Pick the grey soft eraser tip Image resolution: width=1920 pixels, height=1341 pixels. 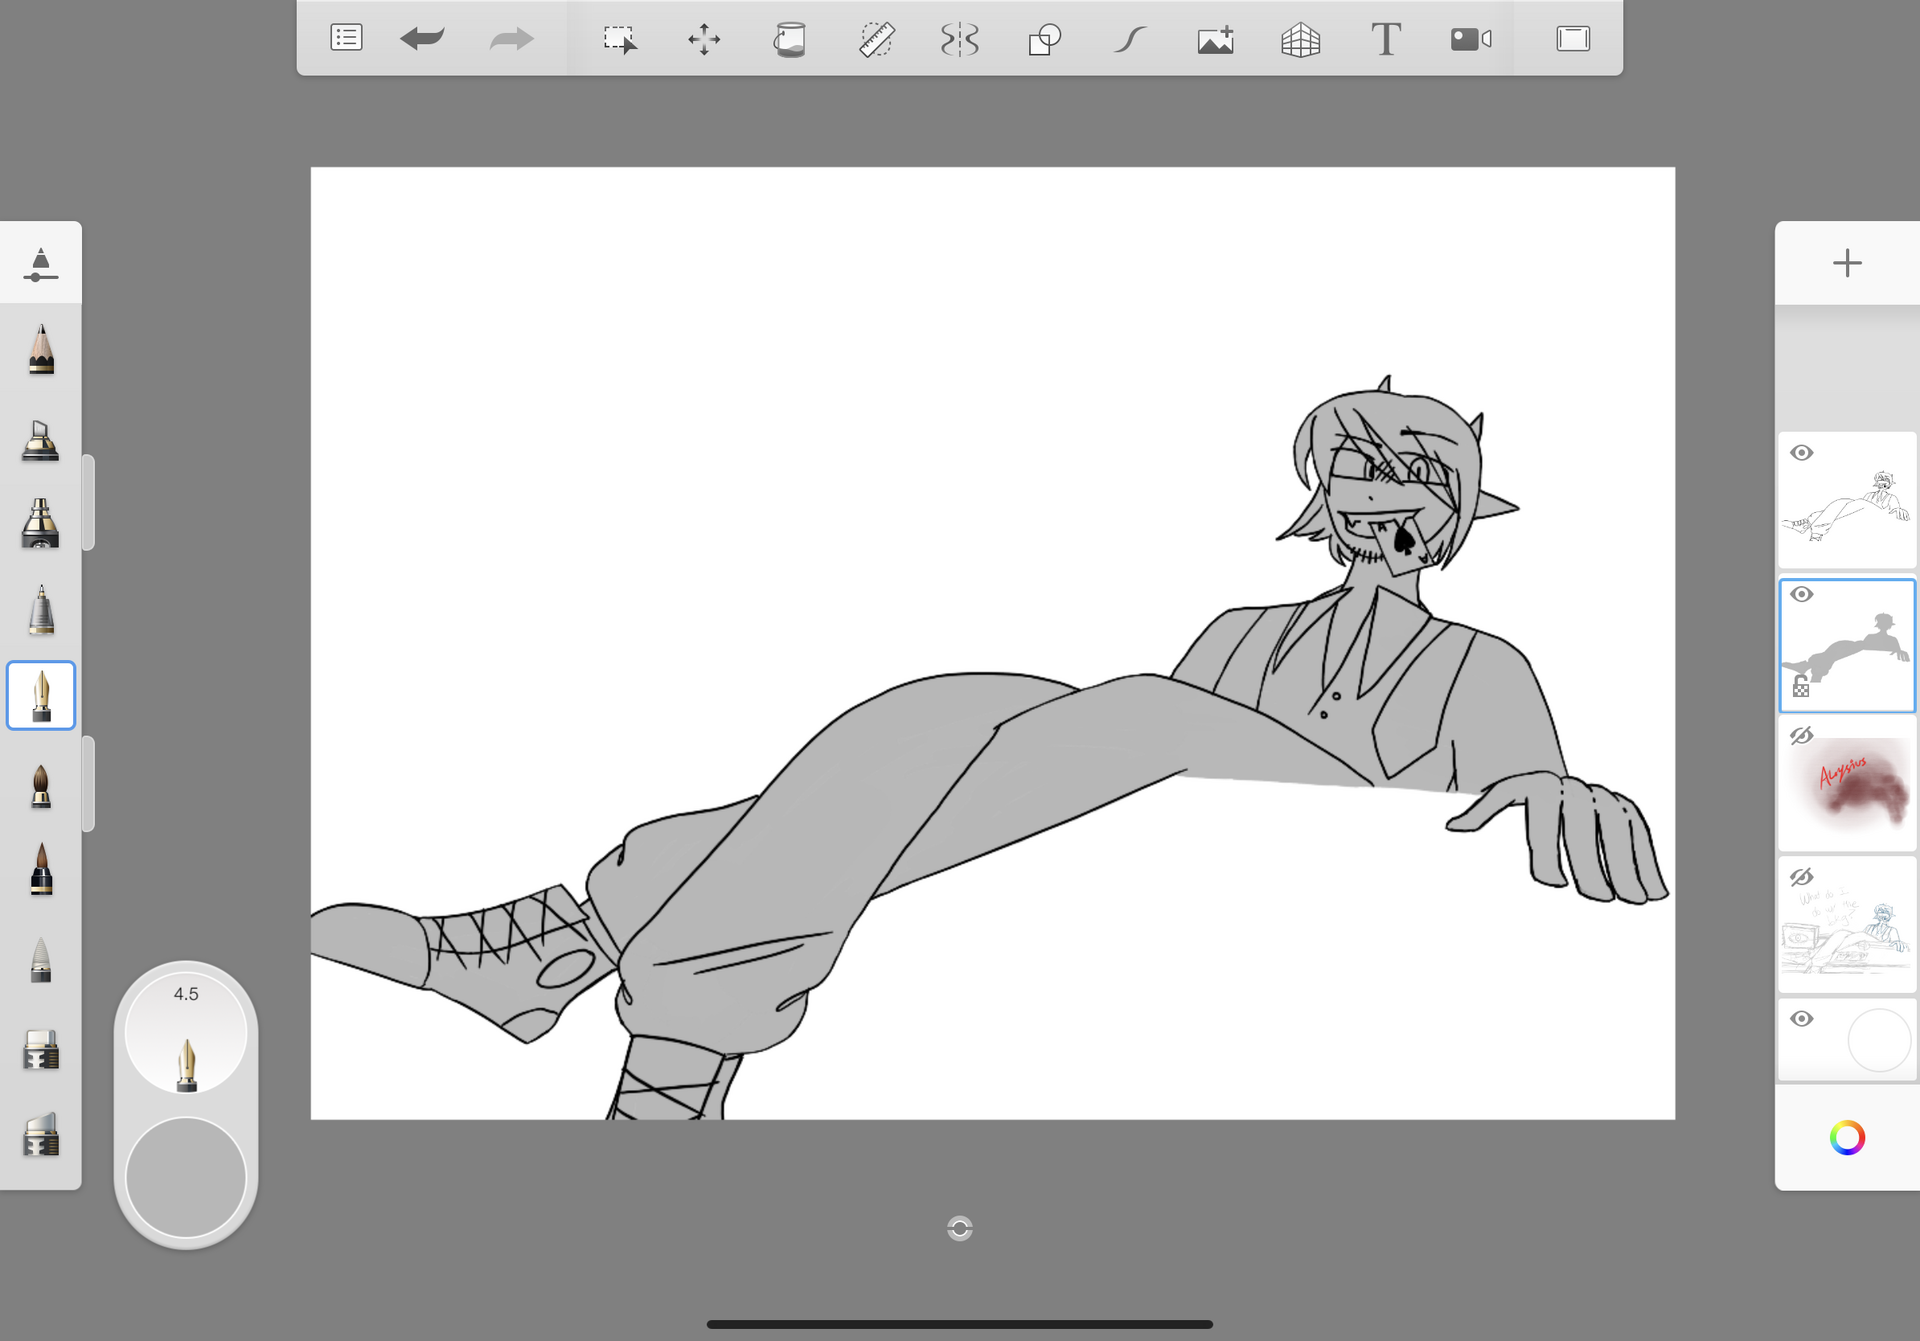pyautogui.click(x=41, y=960)
